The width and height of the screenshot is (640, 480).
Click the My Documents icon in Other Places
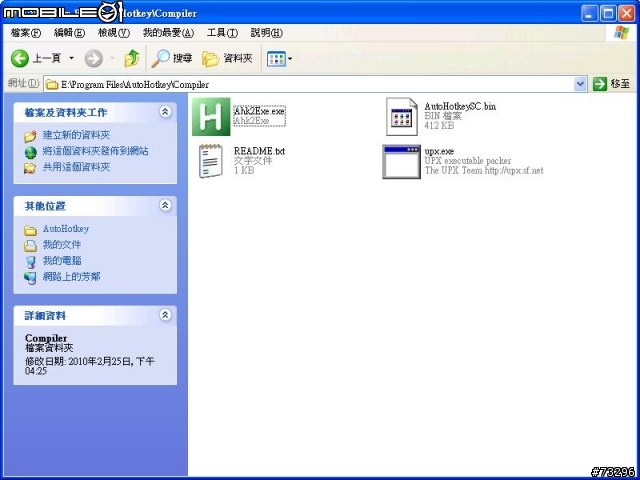click(x=30, y=246)
